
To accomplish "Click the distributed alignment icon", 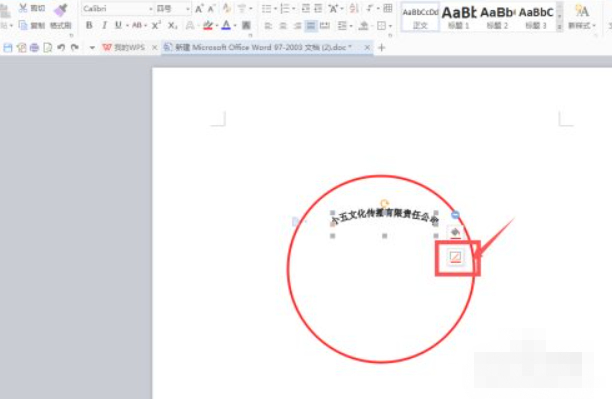I will coord(325,26).
